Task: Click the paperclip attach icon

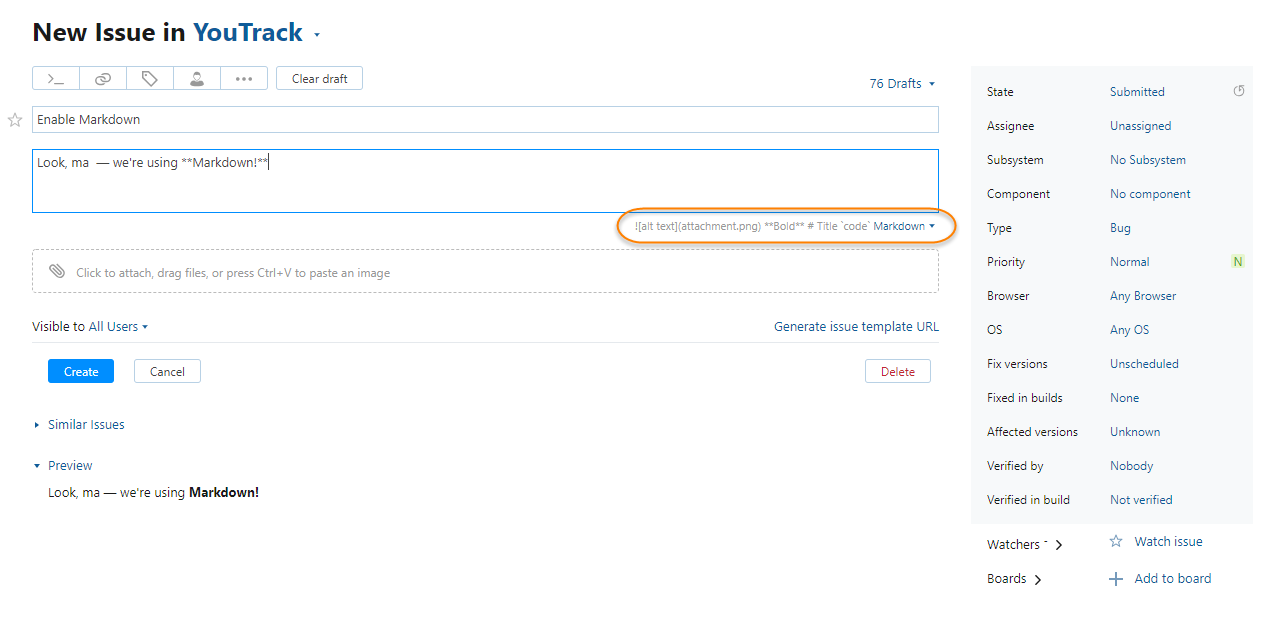Action: tap(57, 272)
